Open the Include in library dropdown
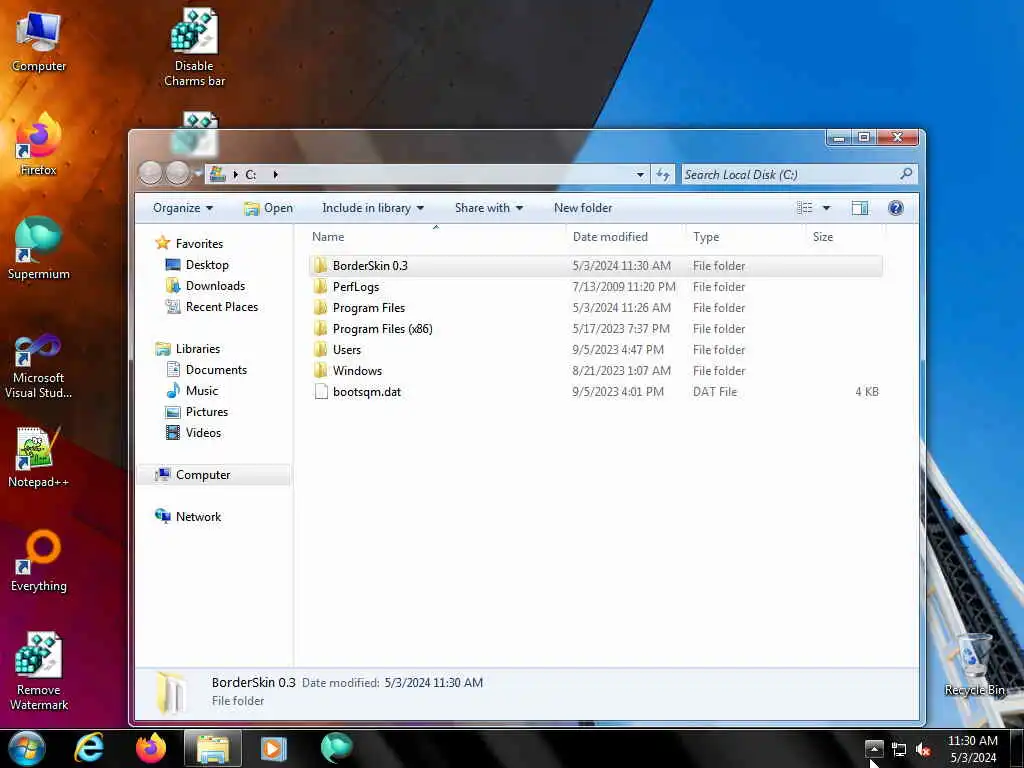This screenshot has height=768, width=1024. pos(373,208)
